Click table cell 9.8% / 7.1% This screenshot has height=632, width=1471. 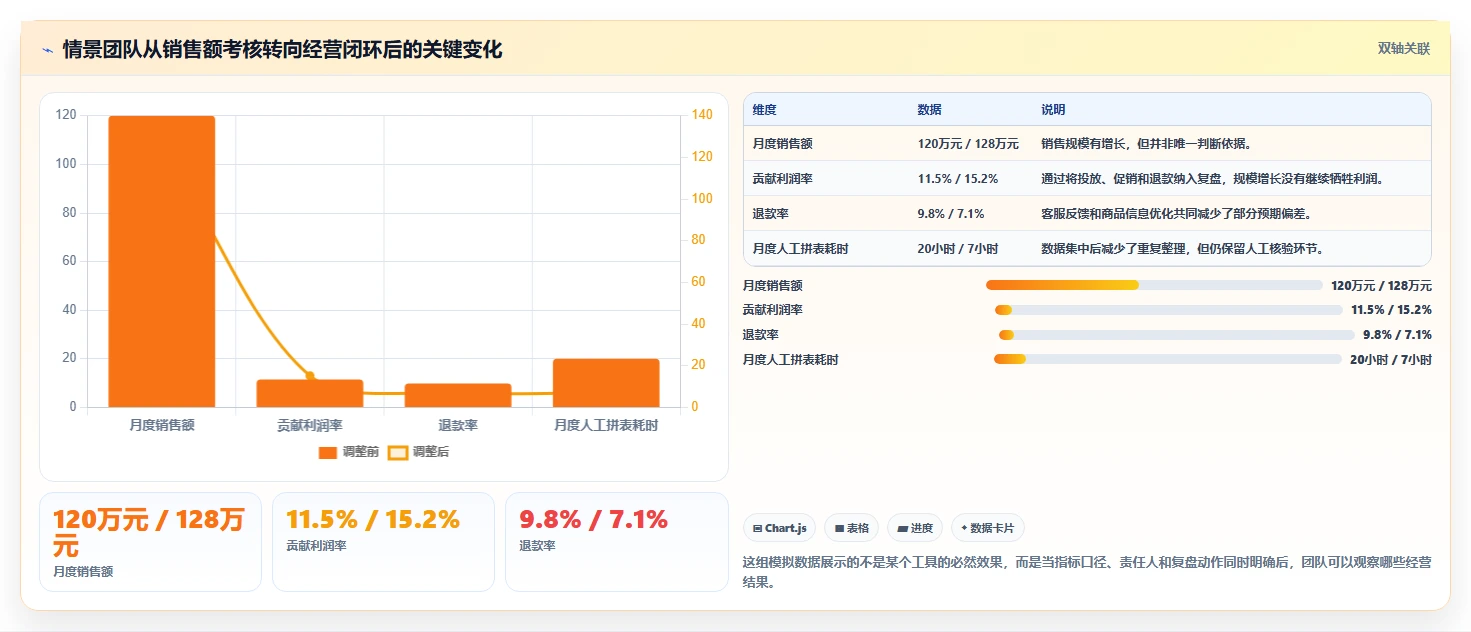pyautogui.click(x=951, y=214)
